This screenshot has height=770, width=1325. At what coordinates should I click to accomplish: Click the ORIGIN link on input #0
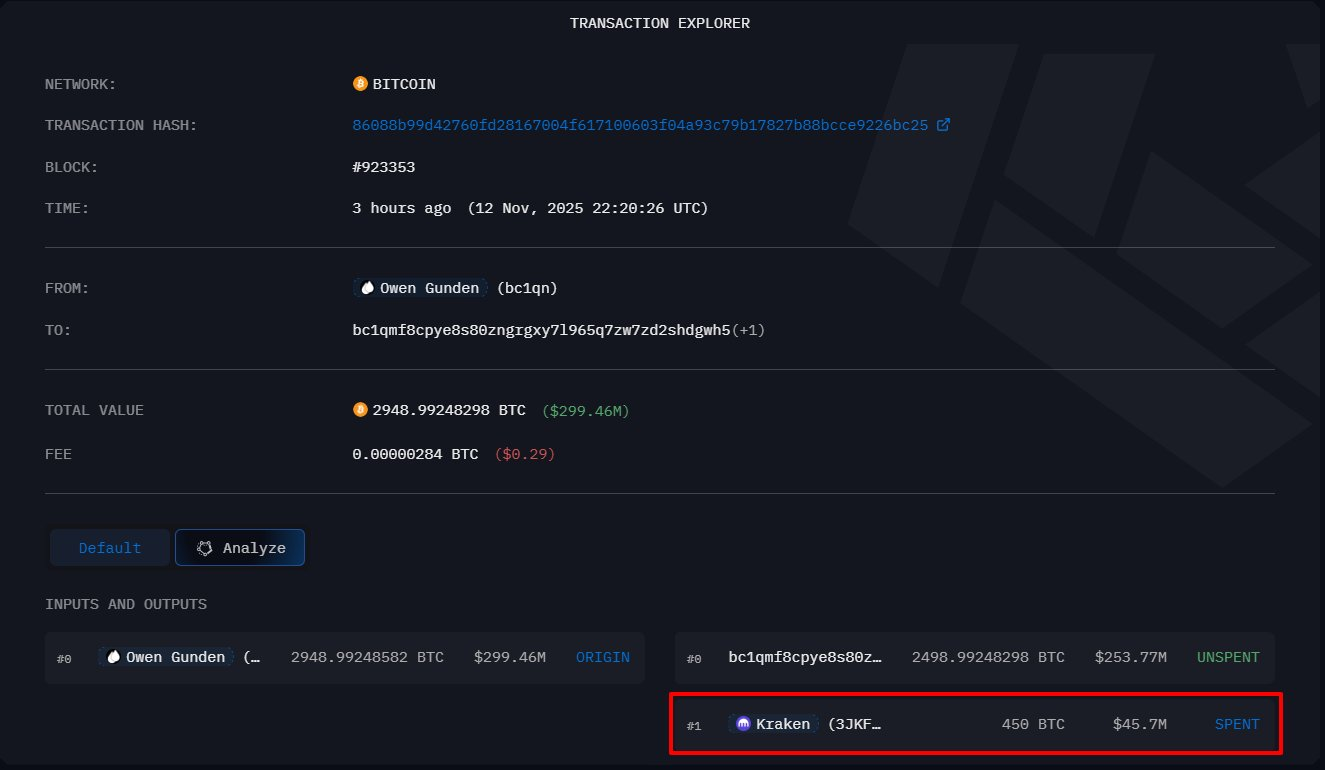[602, 658]
